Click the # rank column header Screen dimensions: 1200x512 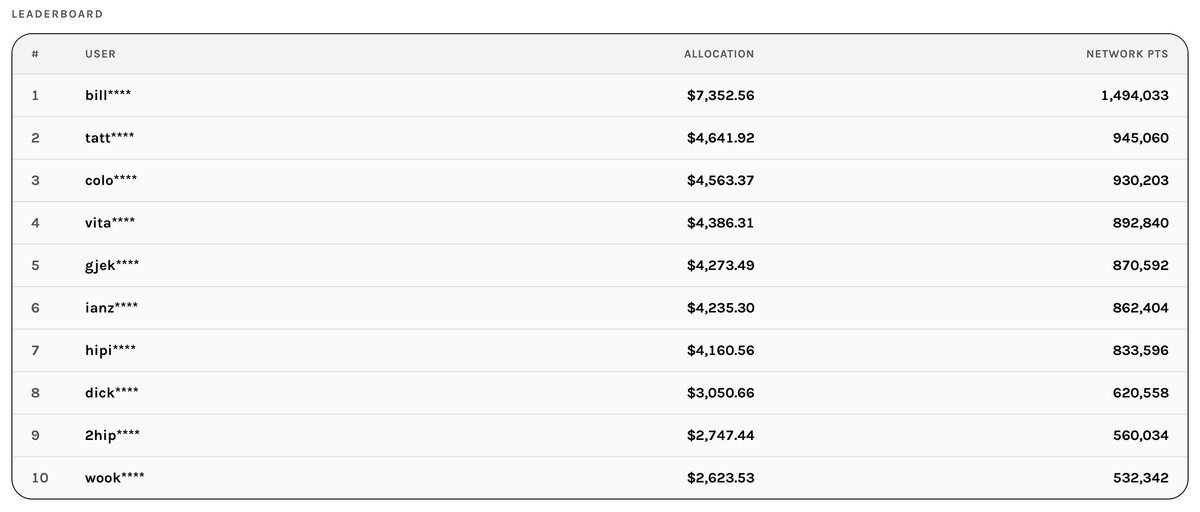point(35,54)
